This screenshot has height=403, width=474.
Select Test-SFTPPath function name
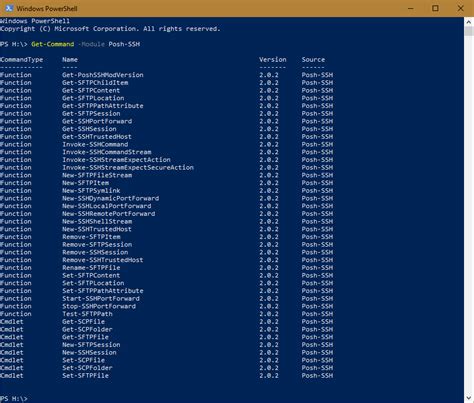coord(87,314)
